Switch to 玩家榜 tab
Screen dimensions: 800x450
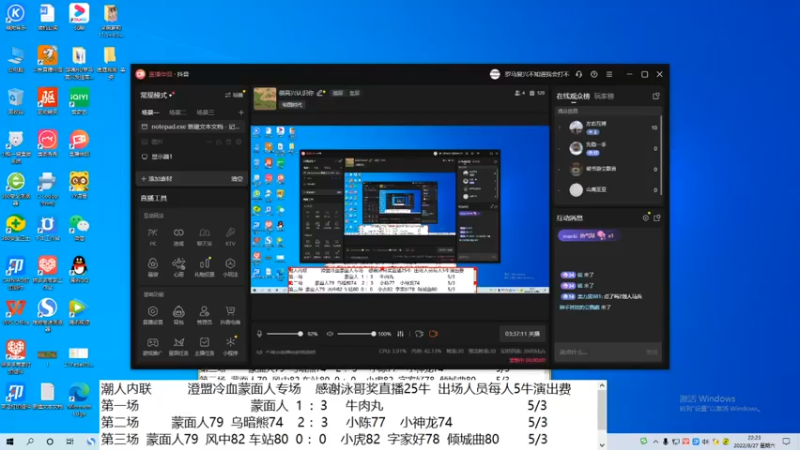pyautogui.click(x=604, y=96)
